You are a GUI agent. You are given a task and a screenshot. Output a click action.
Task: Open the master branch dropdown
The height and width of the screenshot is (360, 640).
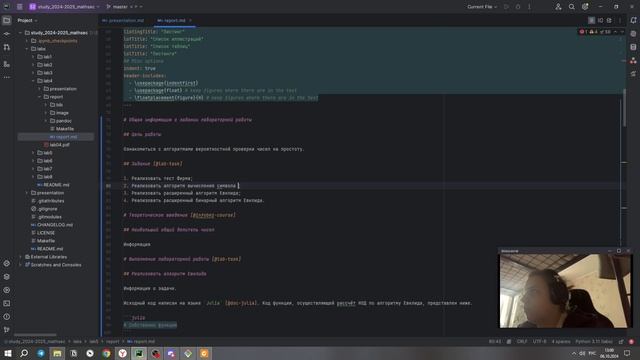point(124,7)
